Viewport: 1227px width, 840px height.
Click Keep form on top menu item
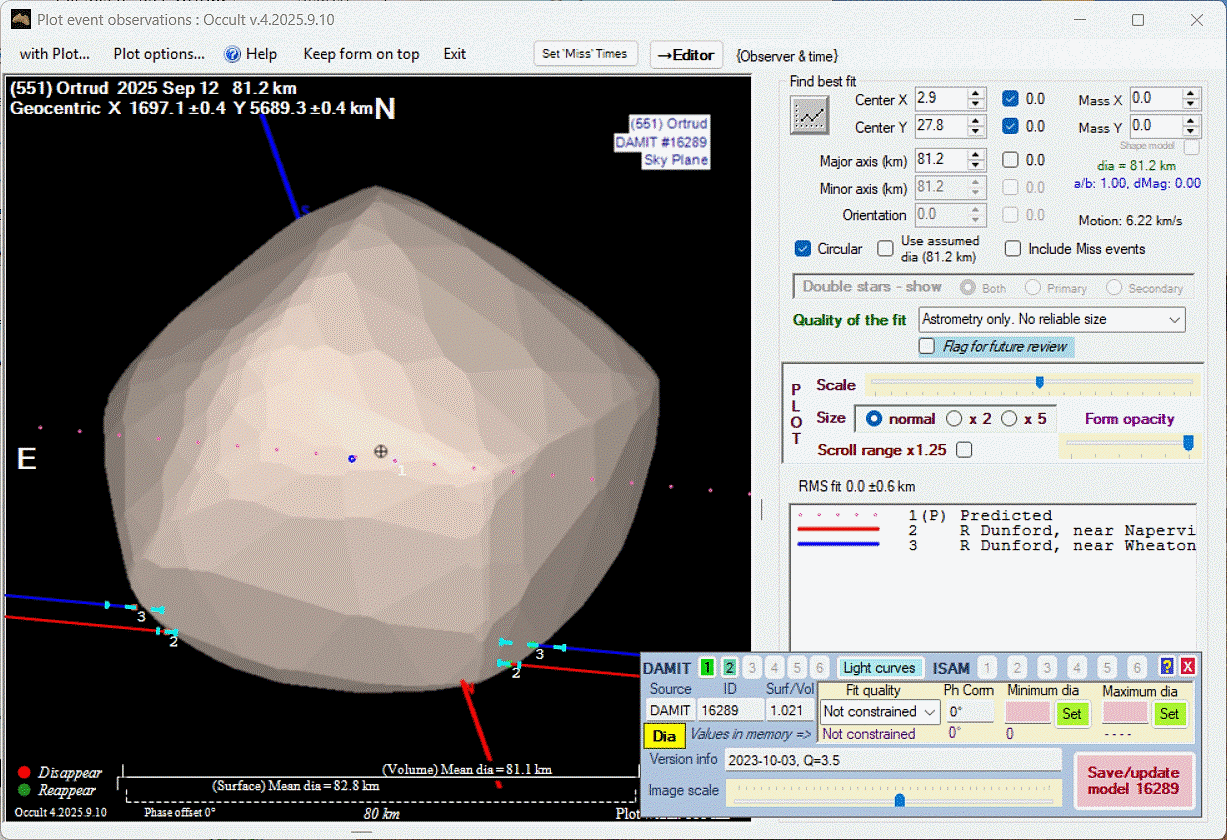(x=361, y=54)
